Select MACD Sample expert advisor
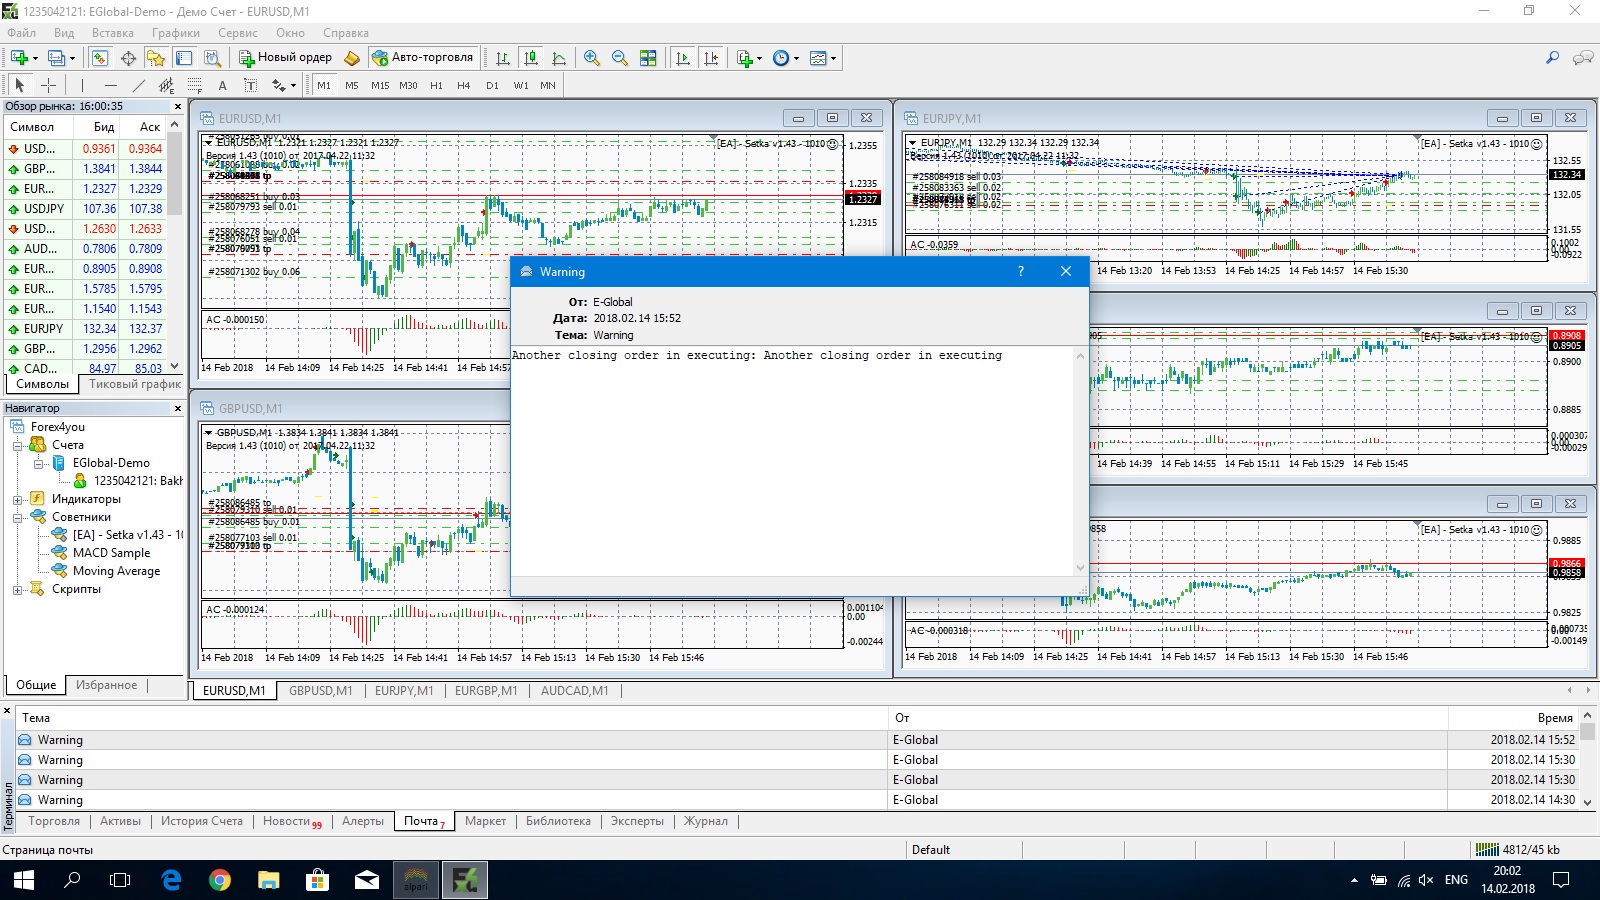The width and height of the screenshot is (1600, 900). [111, 553]
